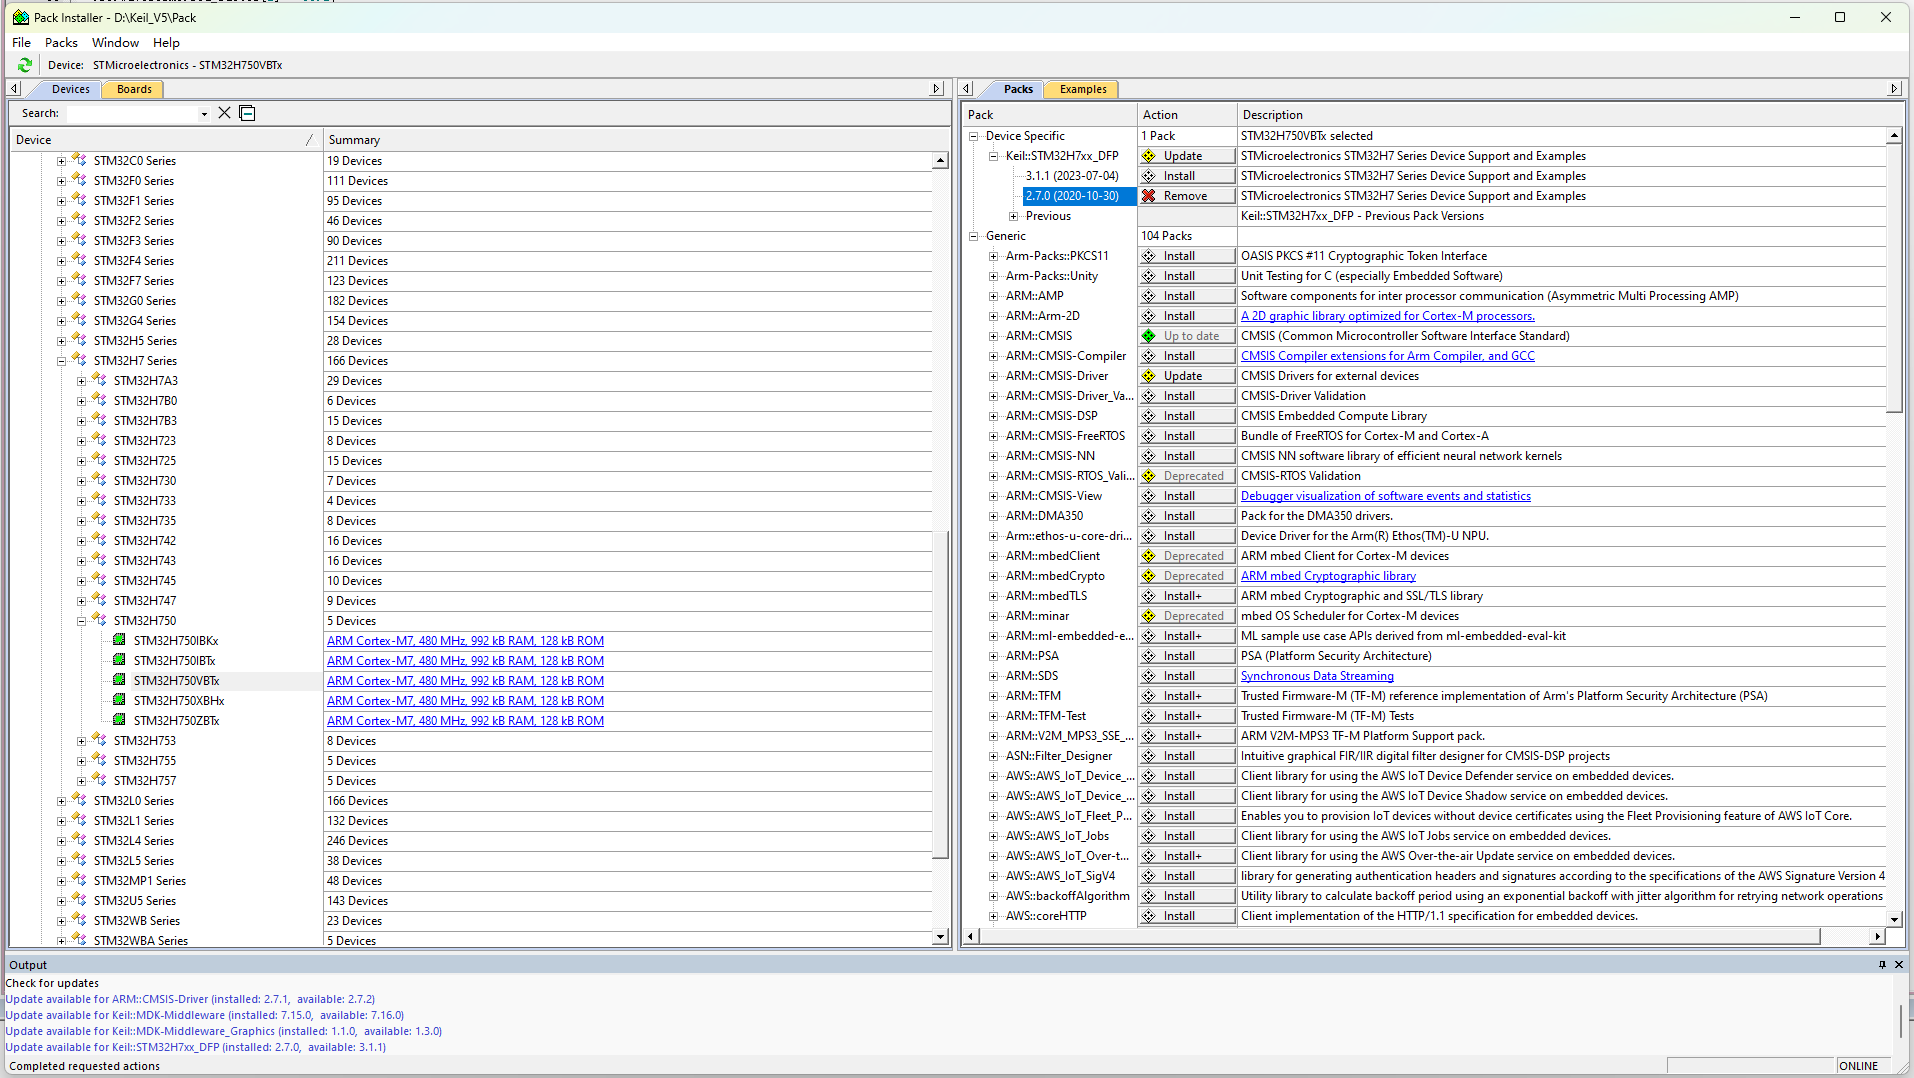Open the search history dropdown

pyautogui.click(x=204, y=114)
